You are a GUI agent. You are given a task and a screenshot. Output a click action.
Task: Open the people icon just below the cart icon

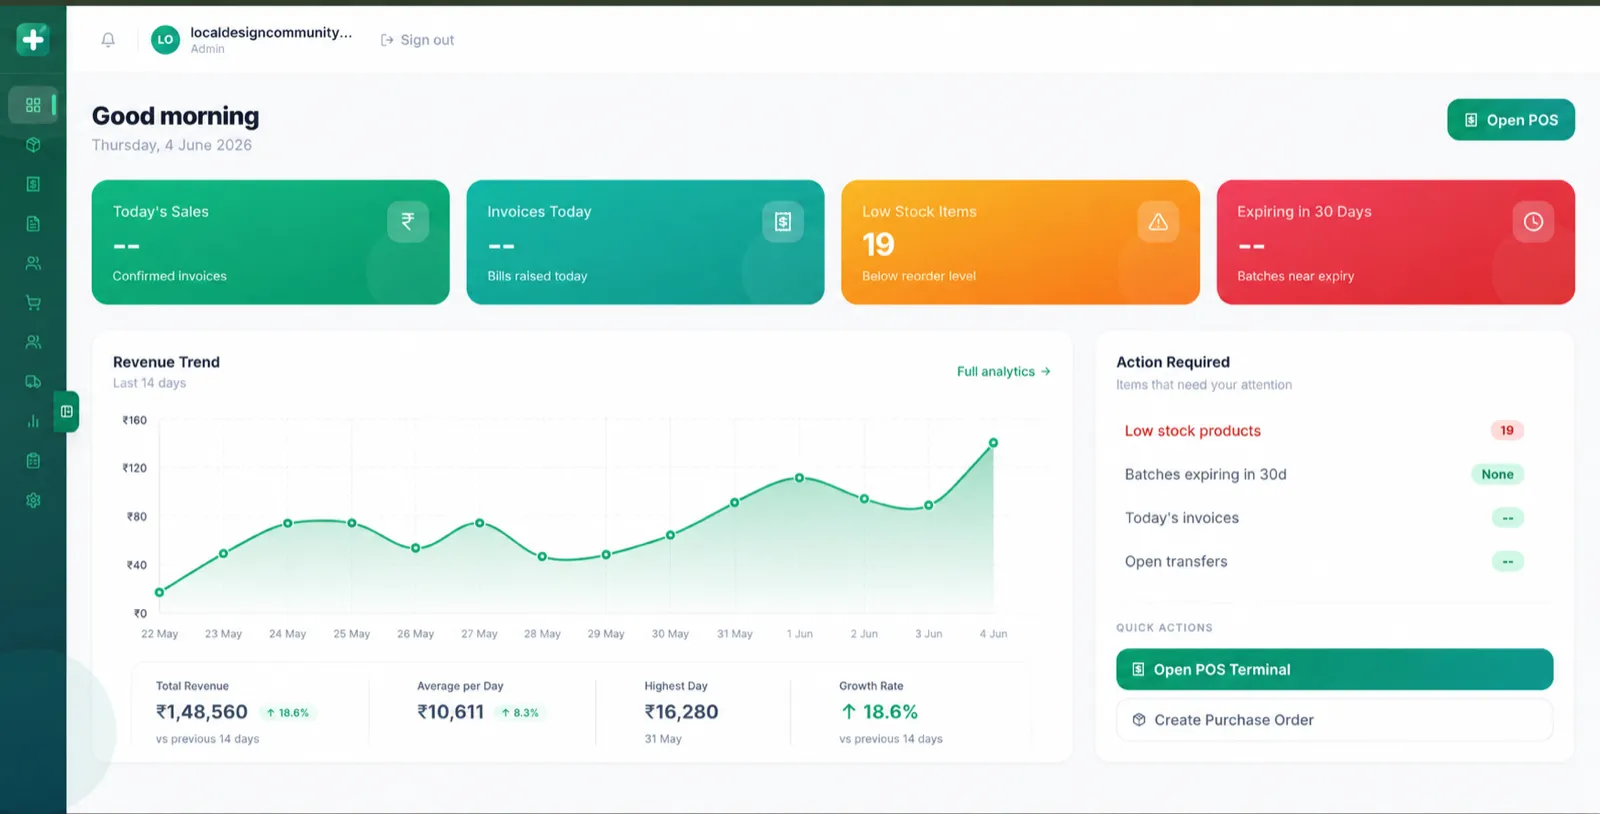pyautogui.click(x=33, y=342)
